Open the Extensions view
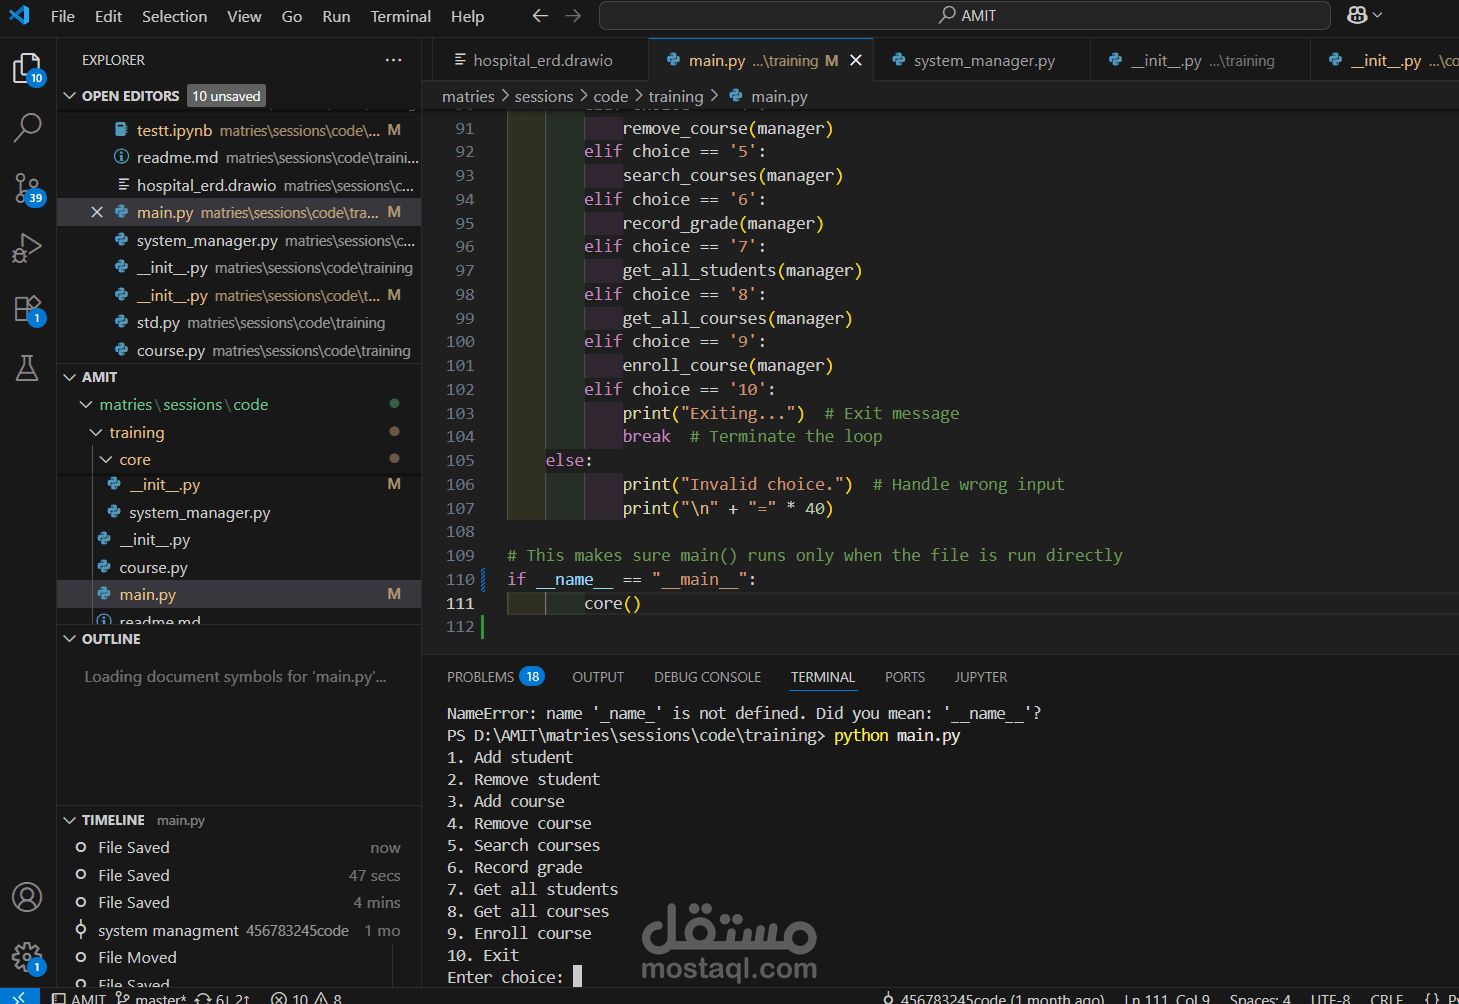 coord(27,308)
